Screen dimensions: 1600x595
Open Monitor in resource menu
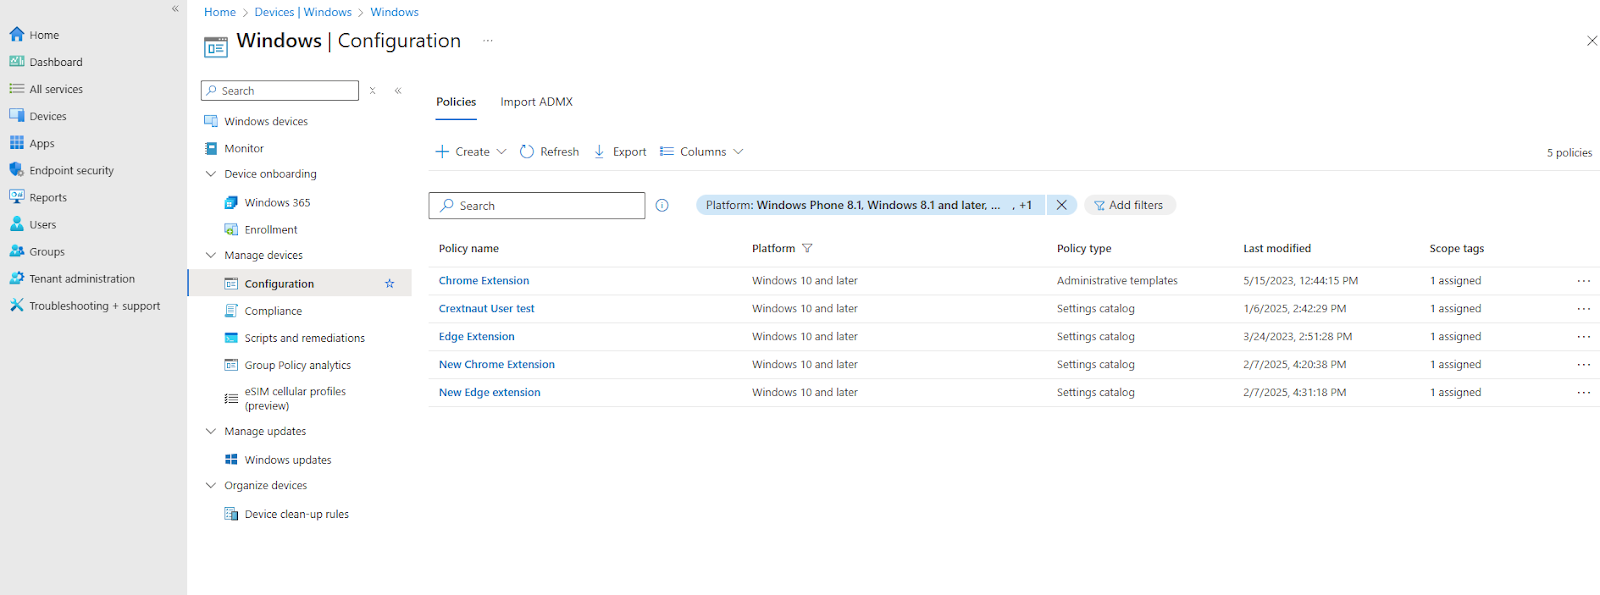[243, 148]
